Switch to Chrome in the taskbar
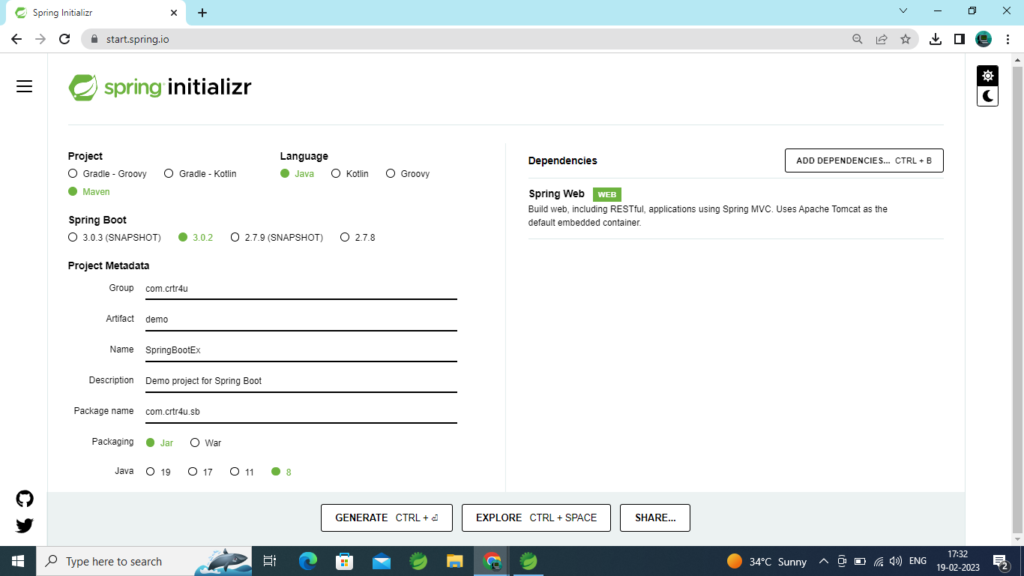The image size is (1024, 576). tap(492, 561)
